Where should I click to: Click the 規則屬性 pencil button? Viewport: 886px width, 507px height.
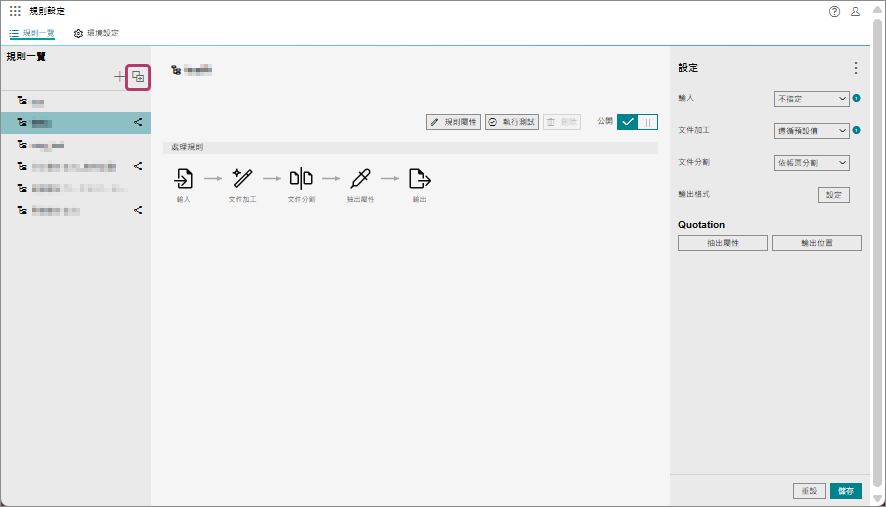tap(453, 121)
